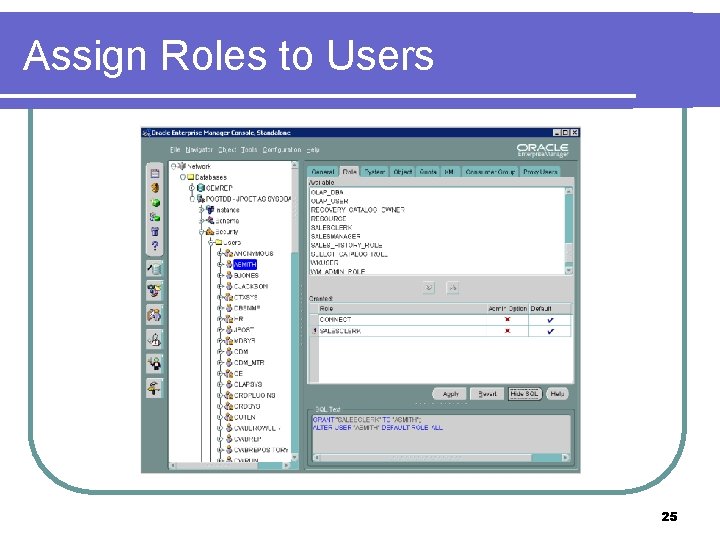Click the orange icon in the left toolbar

(x=155, y=188)
